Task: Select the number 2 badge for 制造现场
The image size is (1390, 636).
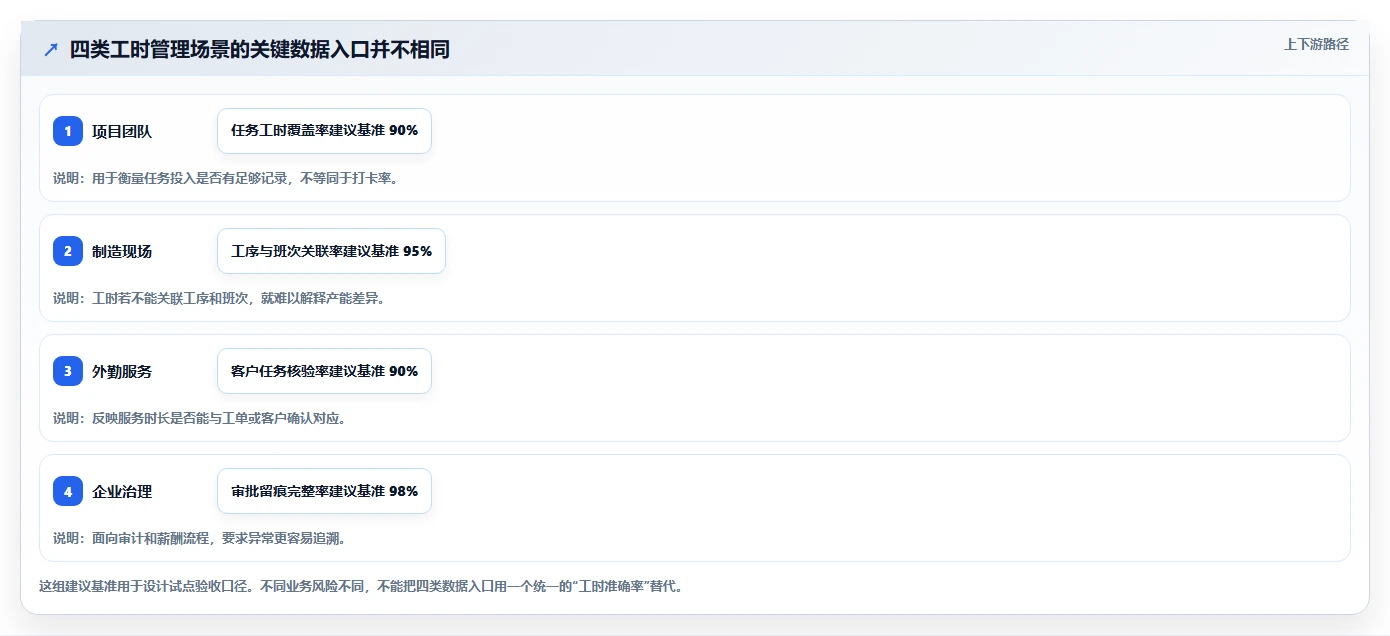Action: tap(68, 251)
